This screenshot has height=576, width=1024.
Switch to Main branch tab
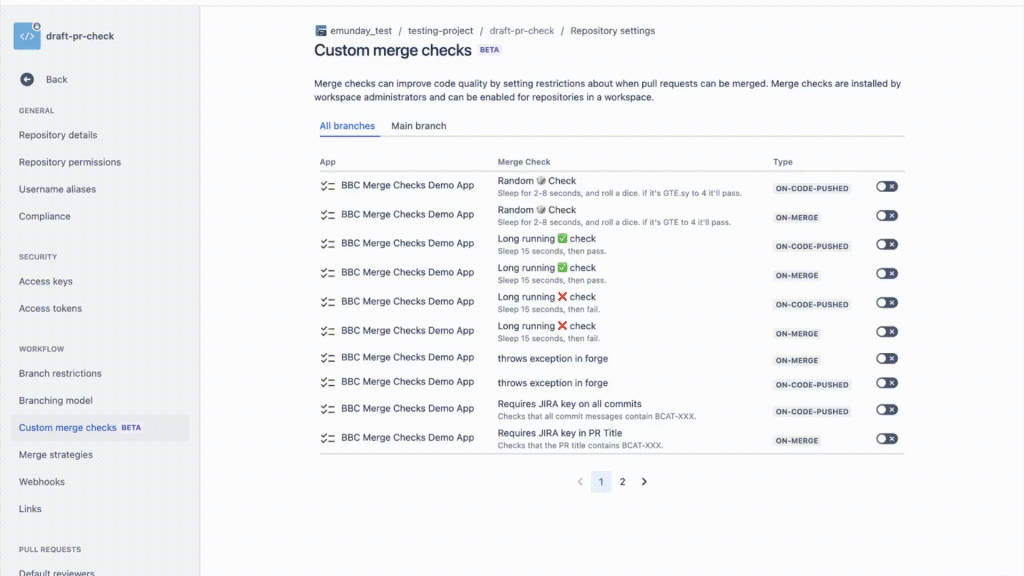[419, 126]
